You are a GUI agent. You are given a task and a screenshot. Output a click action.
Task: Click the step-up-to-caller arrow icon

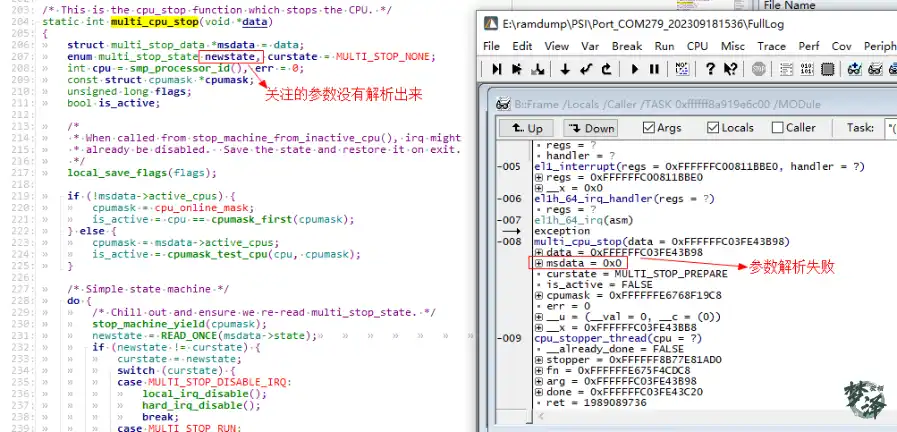point(586,69)
